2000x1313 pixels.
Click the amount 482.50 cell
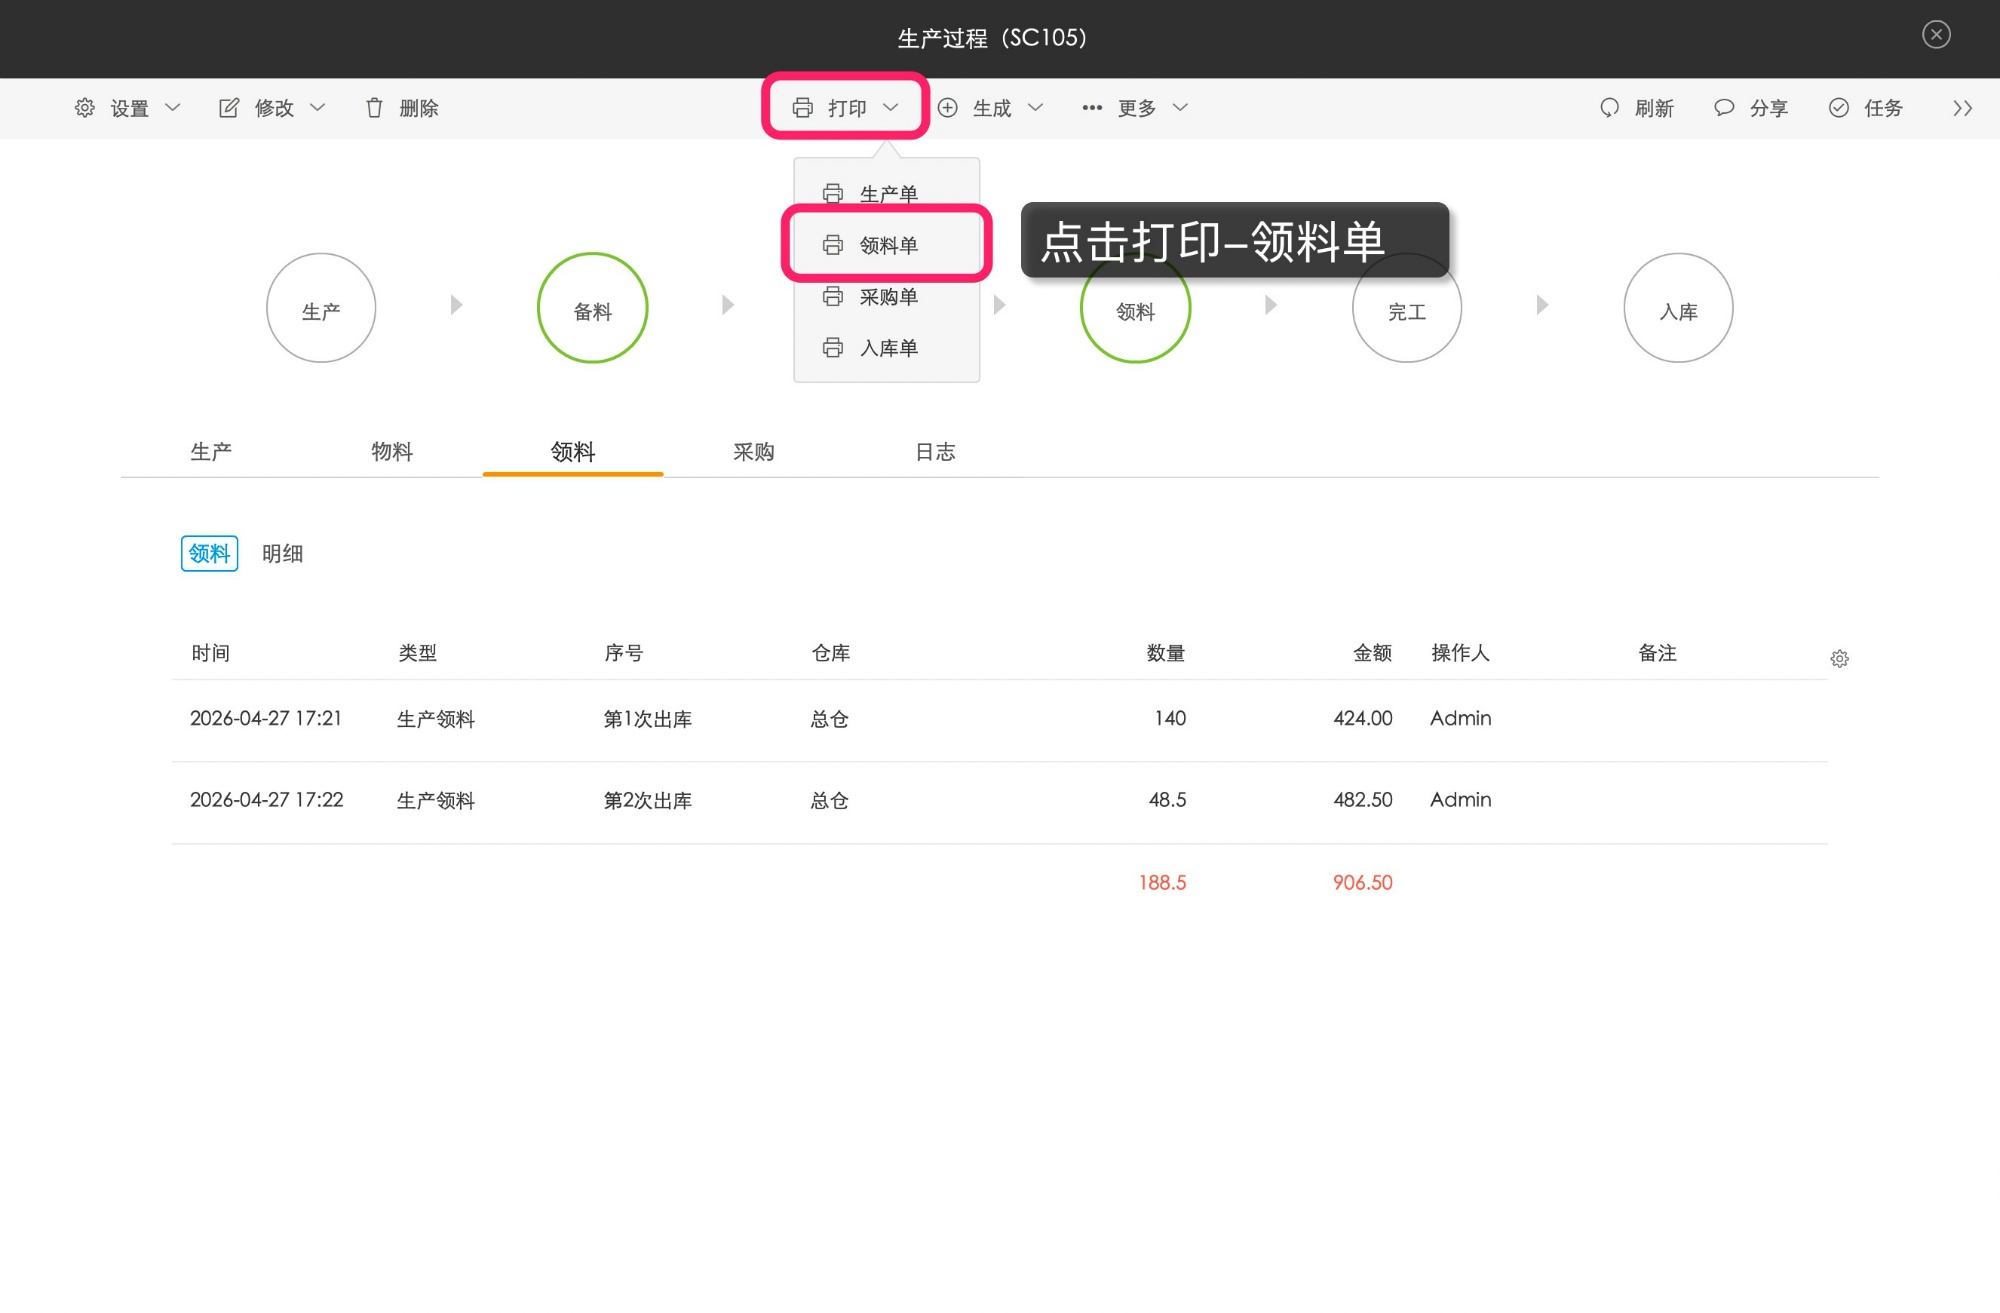1363,800
